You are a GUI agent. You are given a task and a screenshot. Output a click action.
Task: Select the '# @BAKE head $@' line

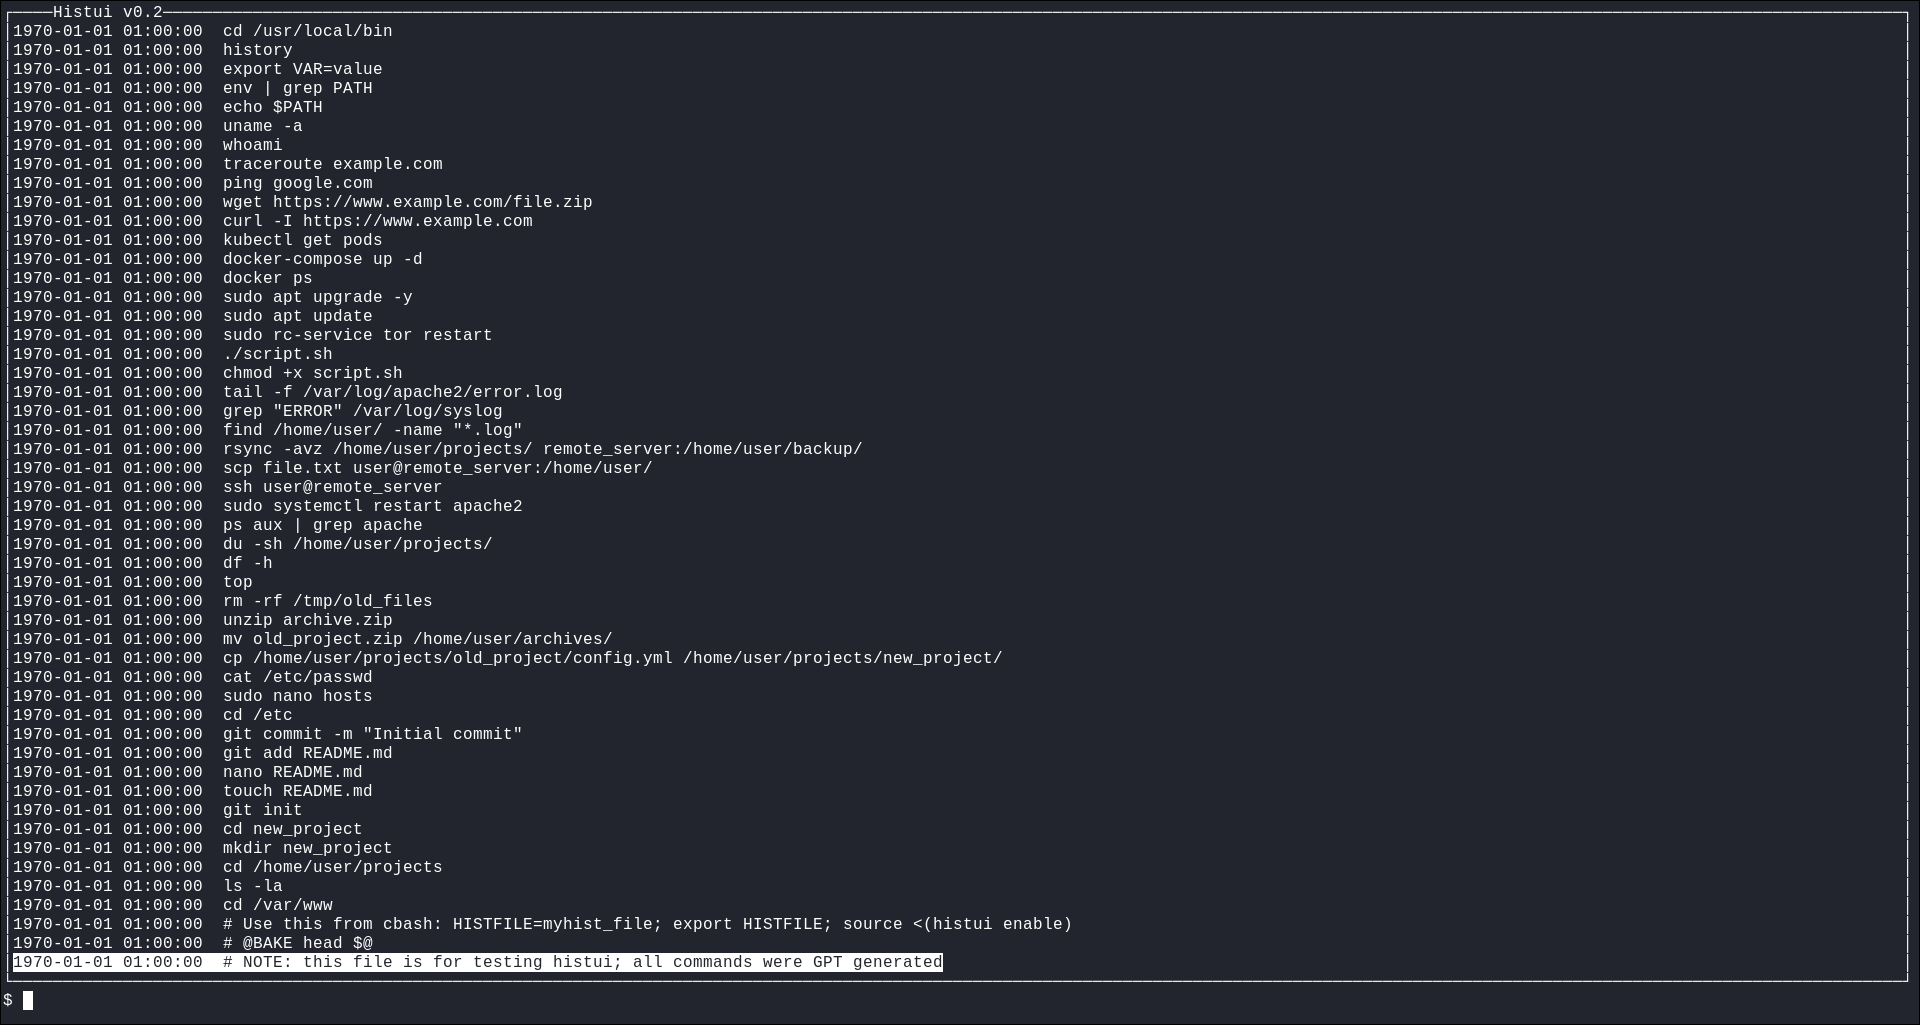[297, 943]
